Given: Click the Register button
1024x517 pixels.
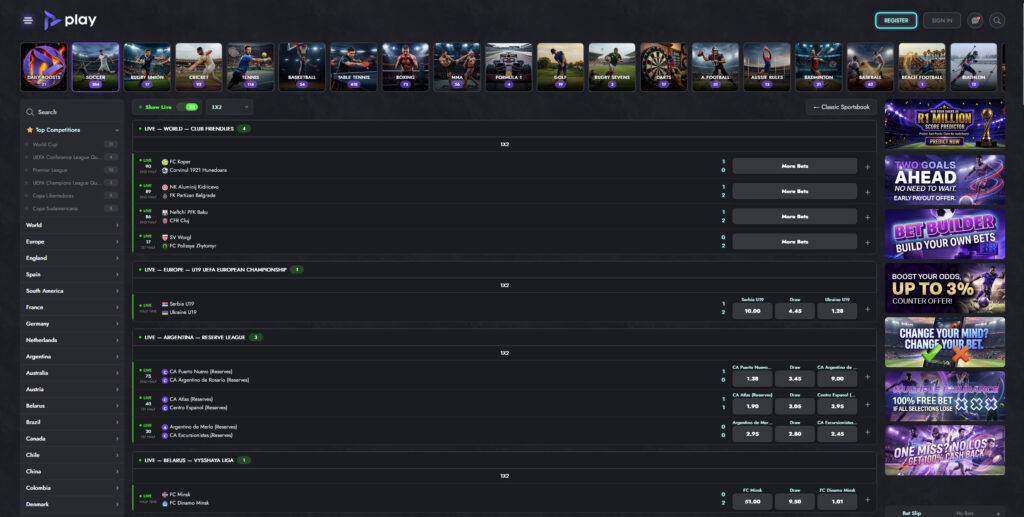Looking at the screenshot, I should [896, 20].
